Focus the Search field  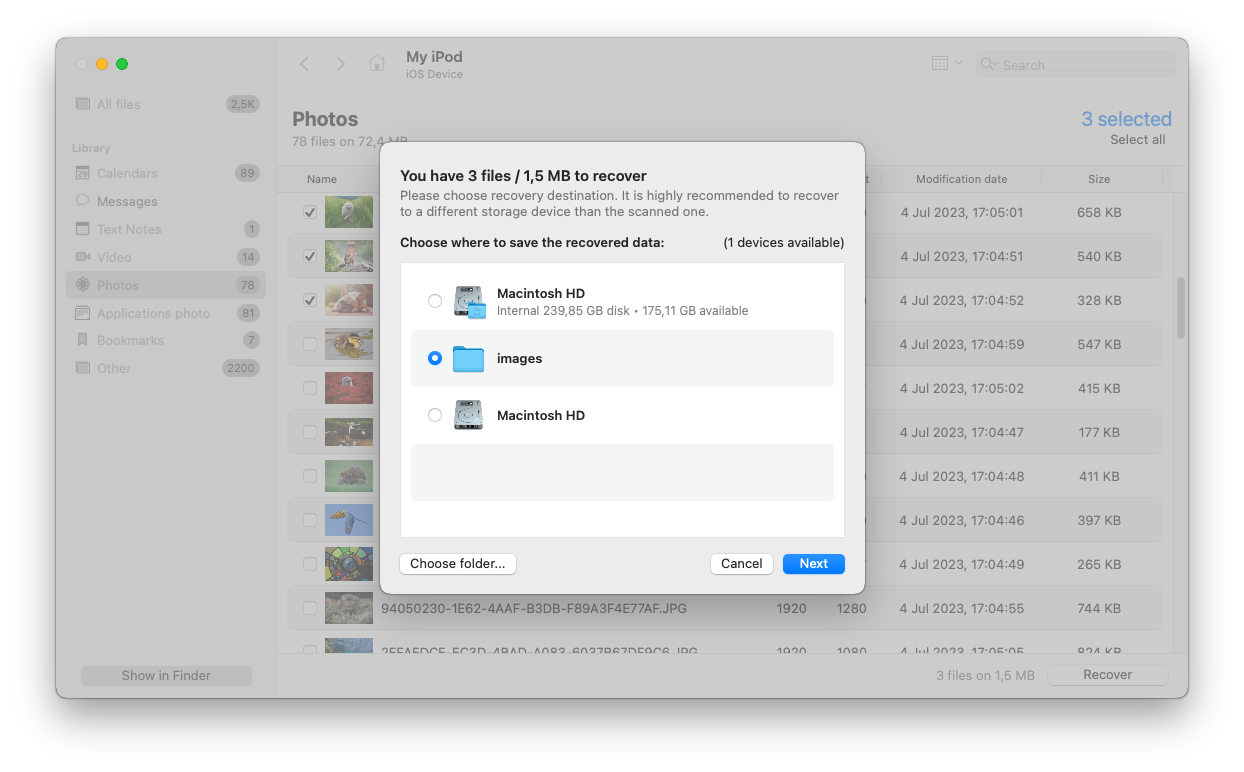point(1076,65)
